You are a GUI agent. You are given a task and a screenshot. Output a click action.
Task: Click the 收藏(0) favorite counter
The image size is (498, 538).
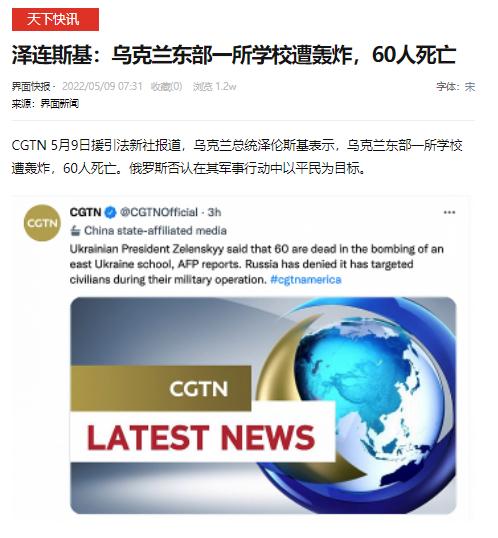click(x=166, y=86)
